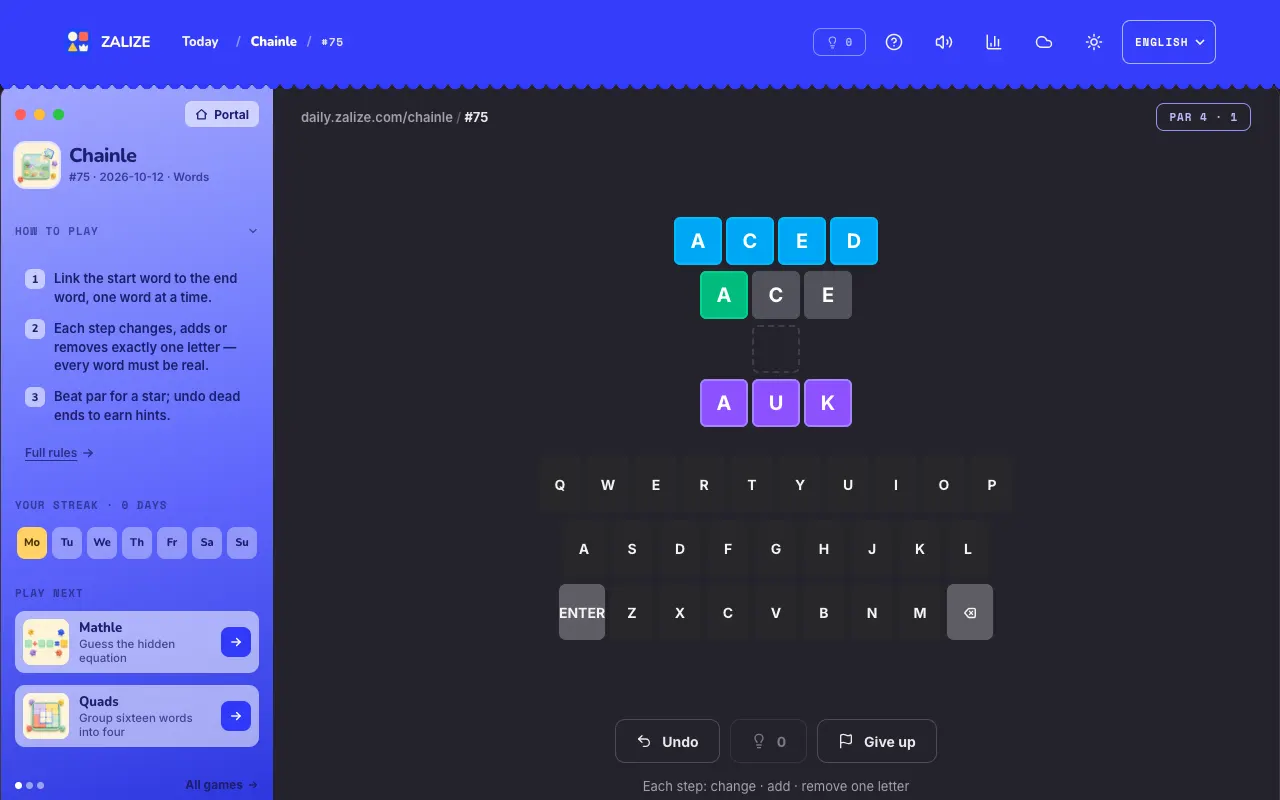Image resolution: width=1280 pixels, height=800 pixels.
Task: Click the empty dashed letter slot
Action: [x=776, y=349]
